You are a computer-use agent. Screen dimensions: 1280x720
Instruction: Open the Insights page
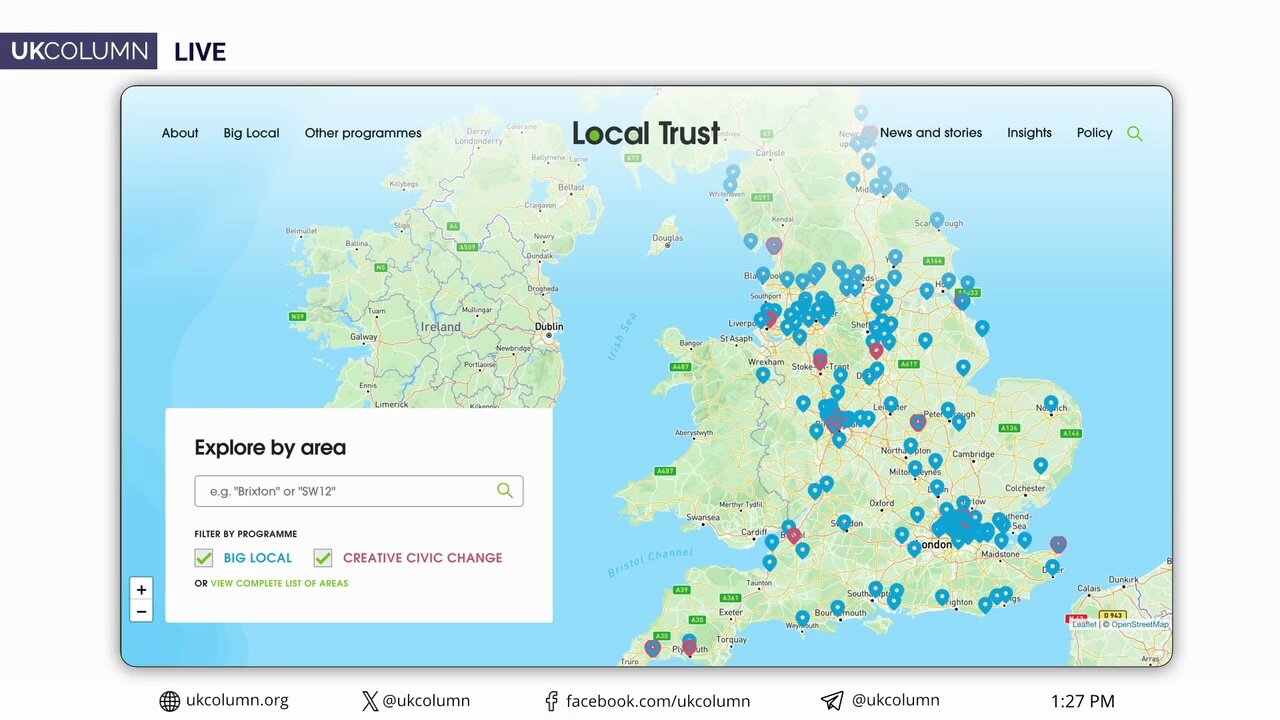pos(1029,133)
